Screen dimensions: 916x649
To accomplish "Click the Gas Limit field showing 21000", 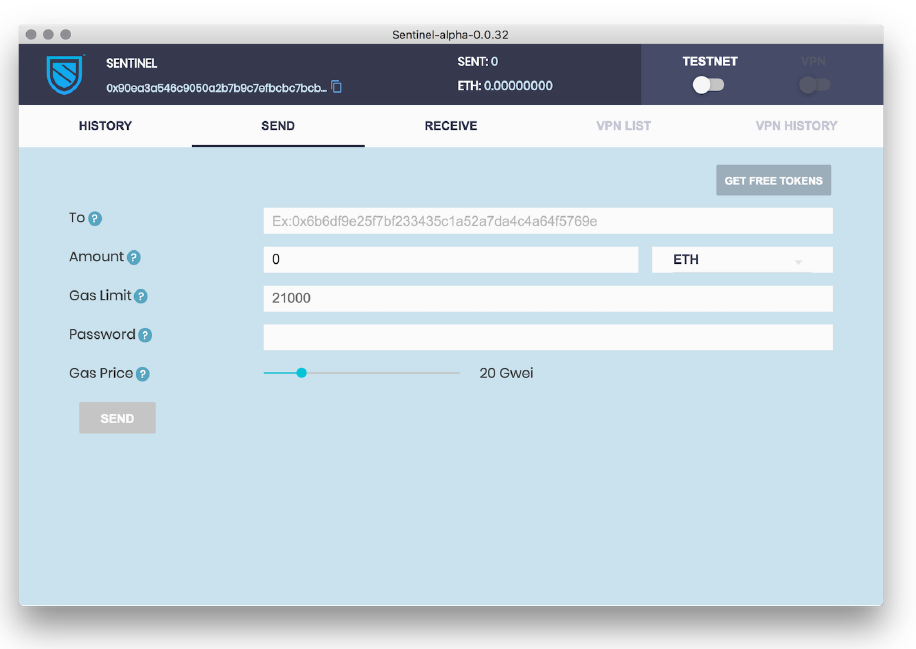I will [x=548, y=299].
